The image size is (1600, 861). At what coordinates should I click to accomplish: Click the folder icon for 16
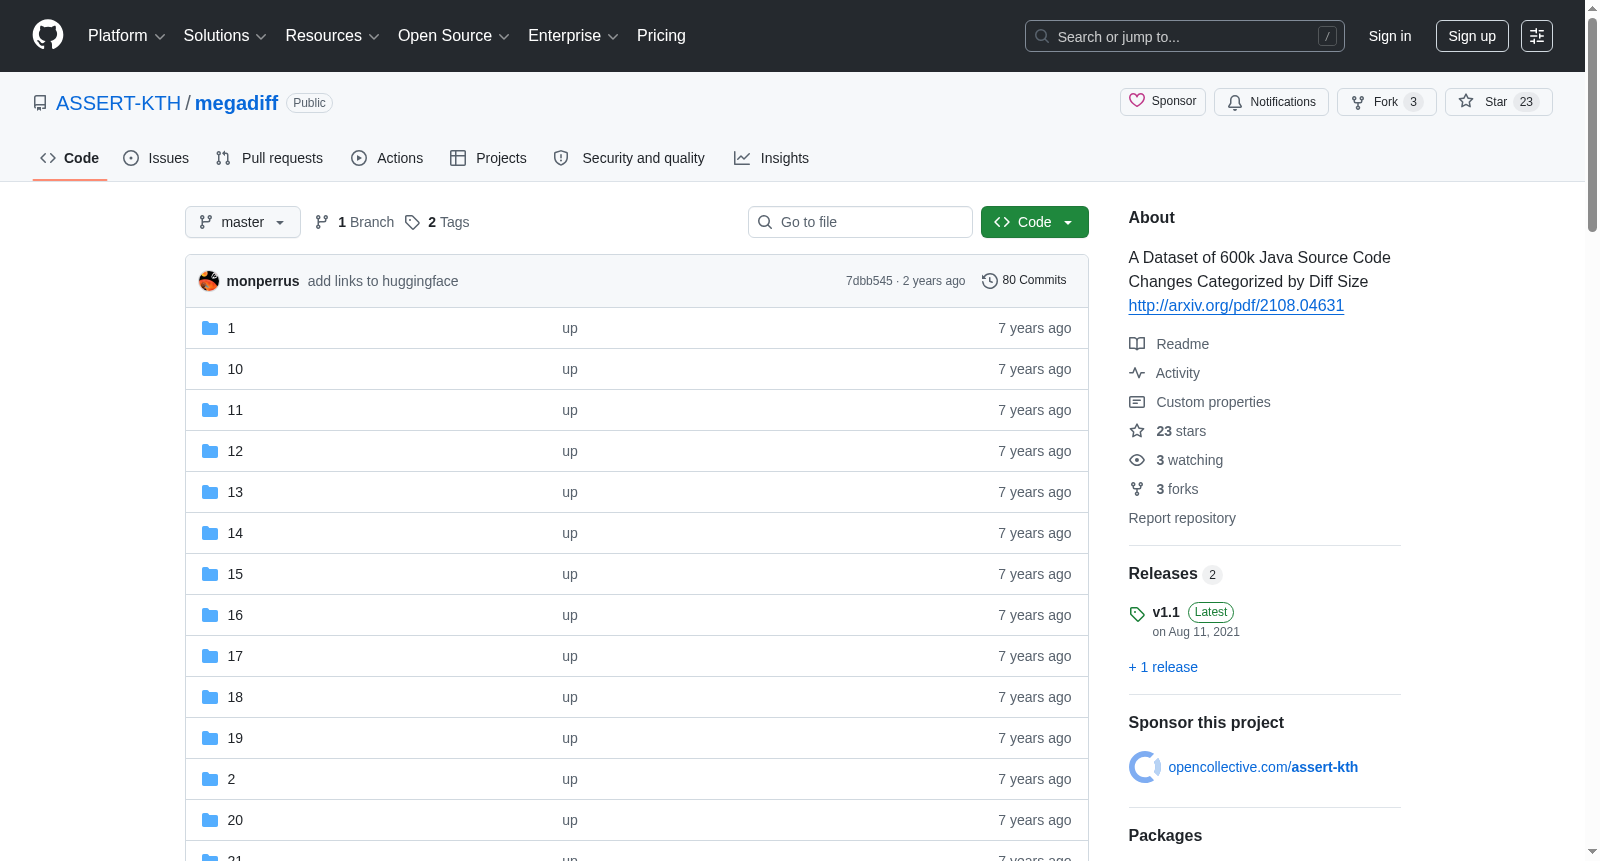pyautogui.click(x=210, y=615)
